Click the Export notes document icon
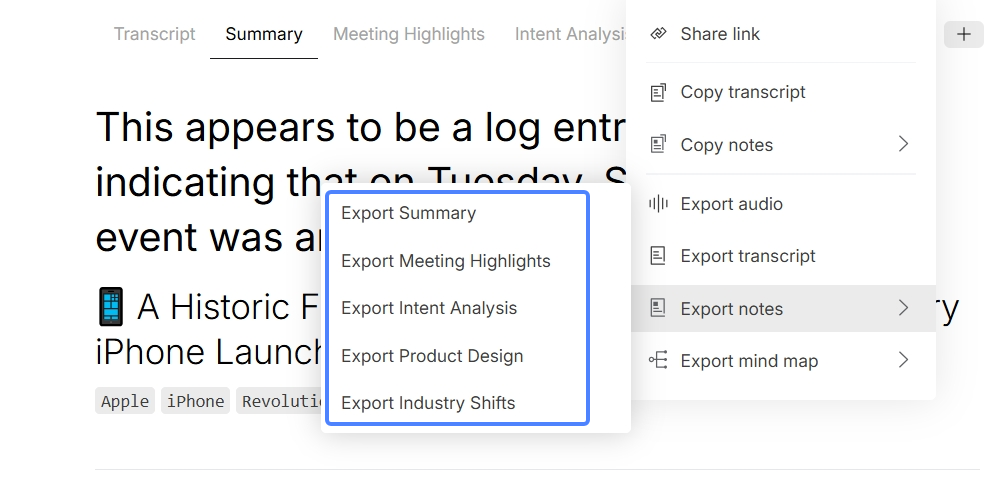Screen dimensions: 995x488 [659, 308]
